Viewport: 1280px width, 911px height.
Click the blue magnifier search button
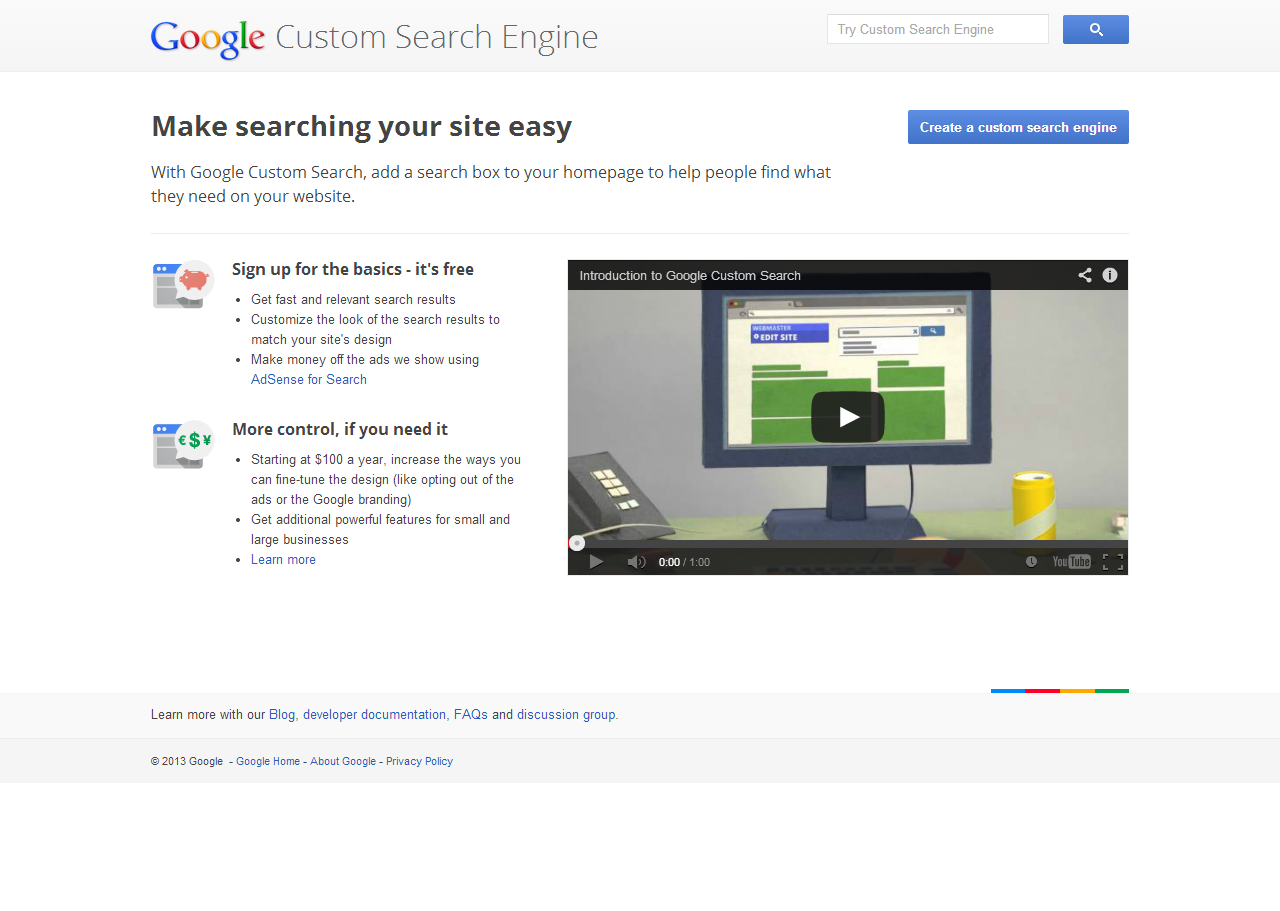(1095, 30)
